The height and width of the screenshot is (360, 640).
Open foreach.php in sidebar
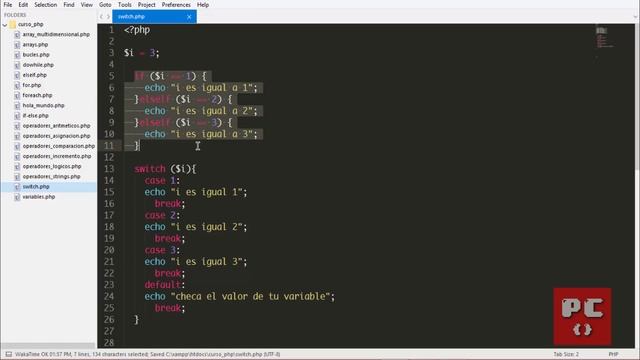(37, 96)
